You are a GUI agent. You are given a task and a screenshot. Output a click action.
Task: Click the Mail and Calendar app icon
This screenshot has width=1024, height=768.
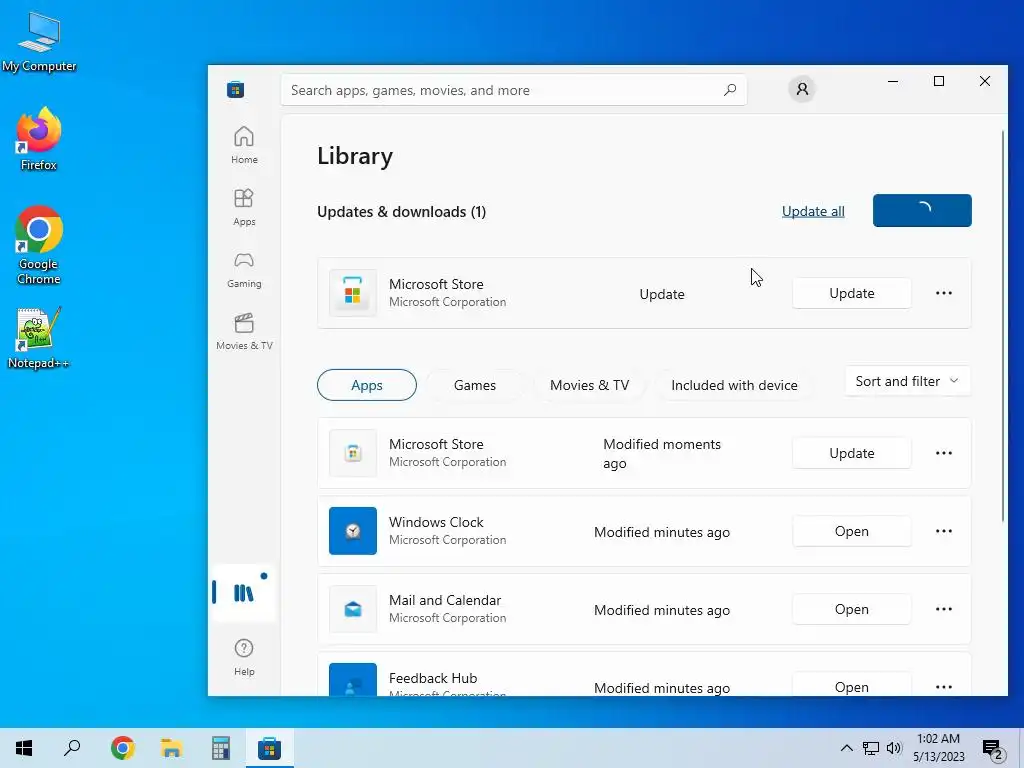(353, 609)
